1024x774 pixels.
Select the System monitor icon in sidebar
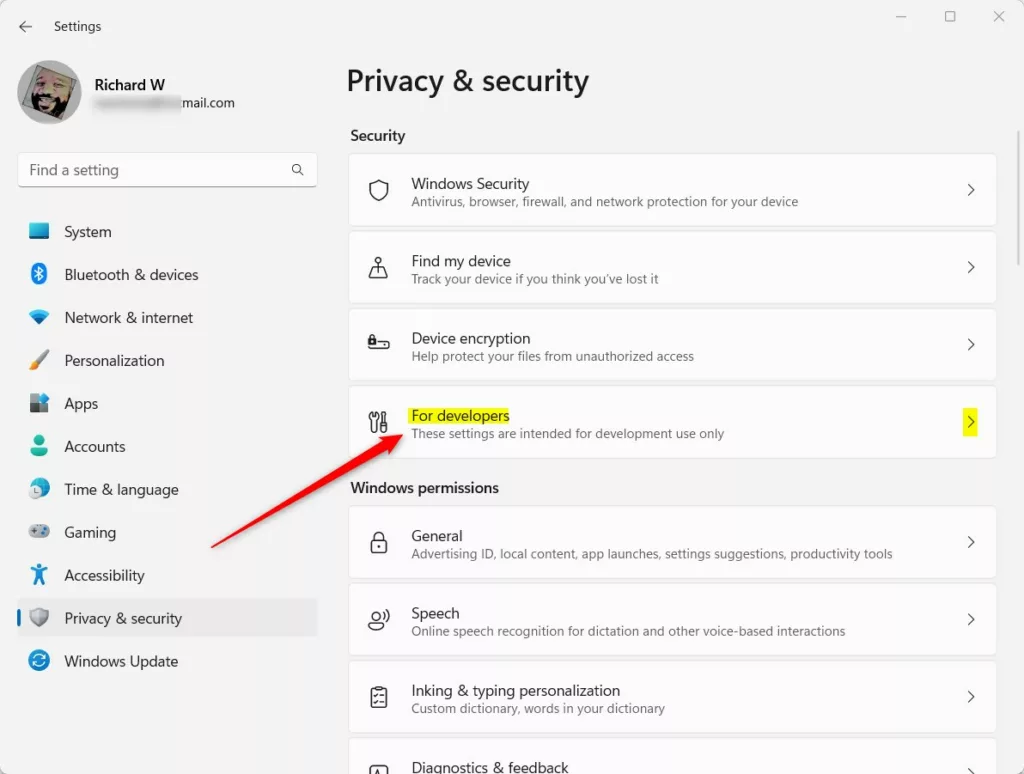click(39, 231)
